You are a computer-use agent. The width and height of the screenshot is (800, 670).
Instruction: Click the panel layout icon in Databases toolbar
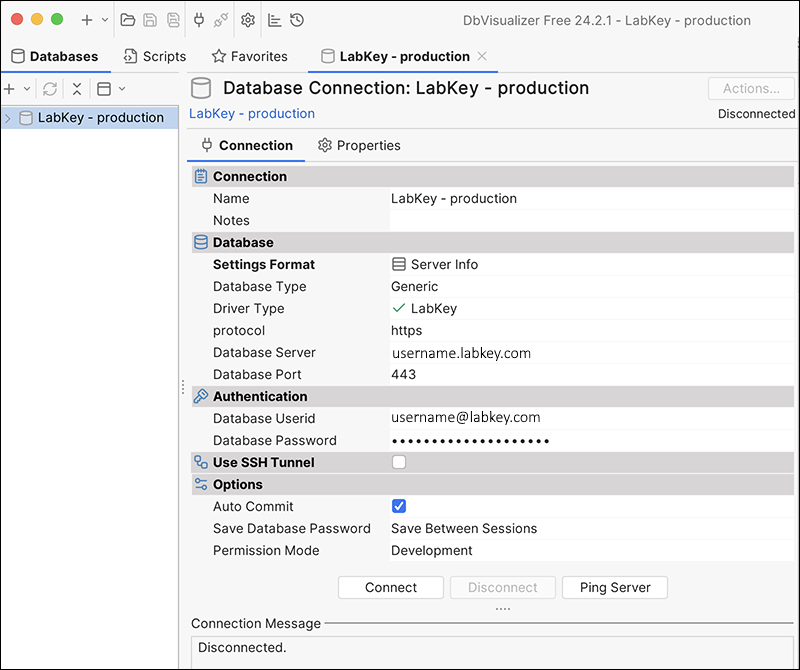pyautogui.click(x=104, y=89)
